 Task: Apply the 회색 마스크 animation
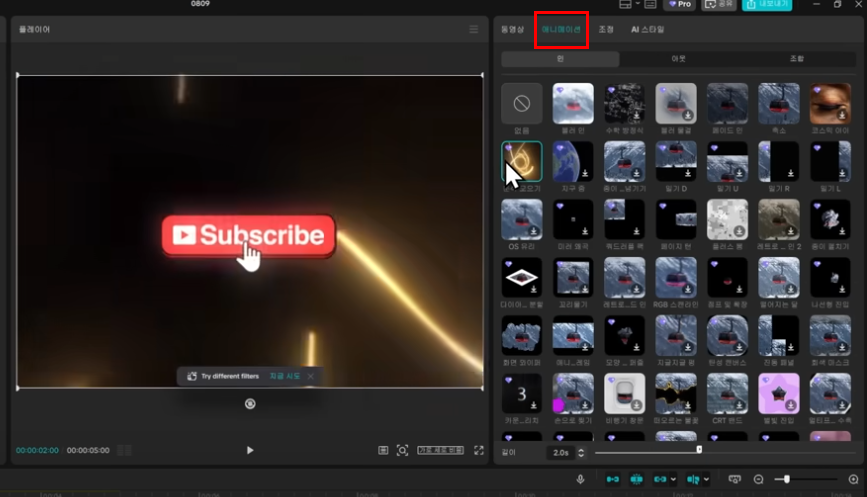(x=830, y=336)
